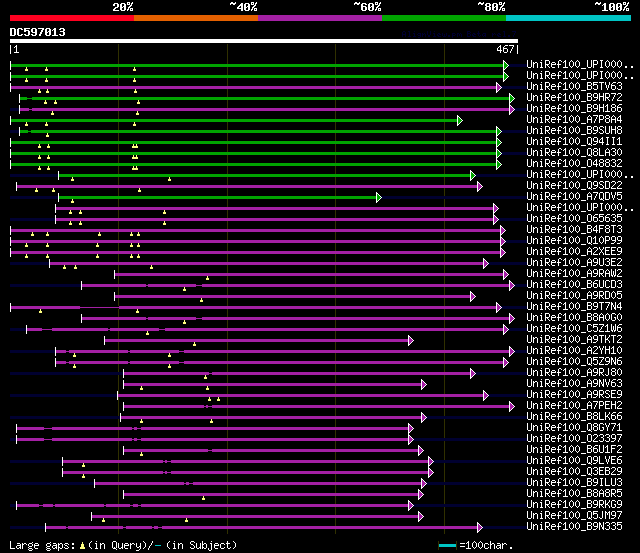Select hit label UniRef100_Q9SD22
640x553 pixels.
tap(574, 186)
